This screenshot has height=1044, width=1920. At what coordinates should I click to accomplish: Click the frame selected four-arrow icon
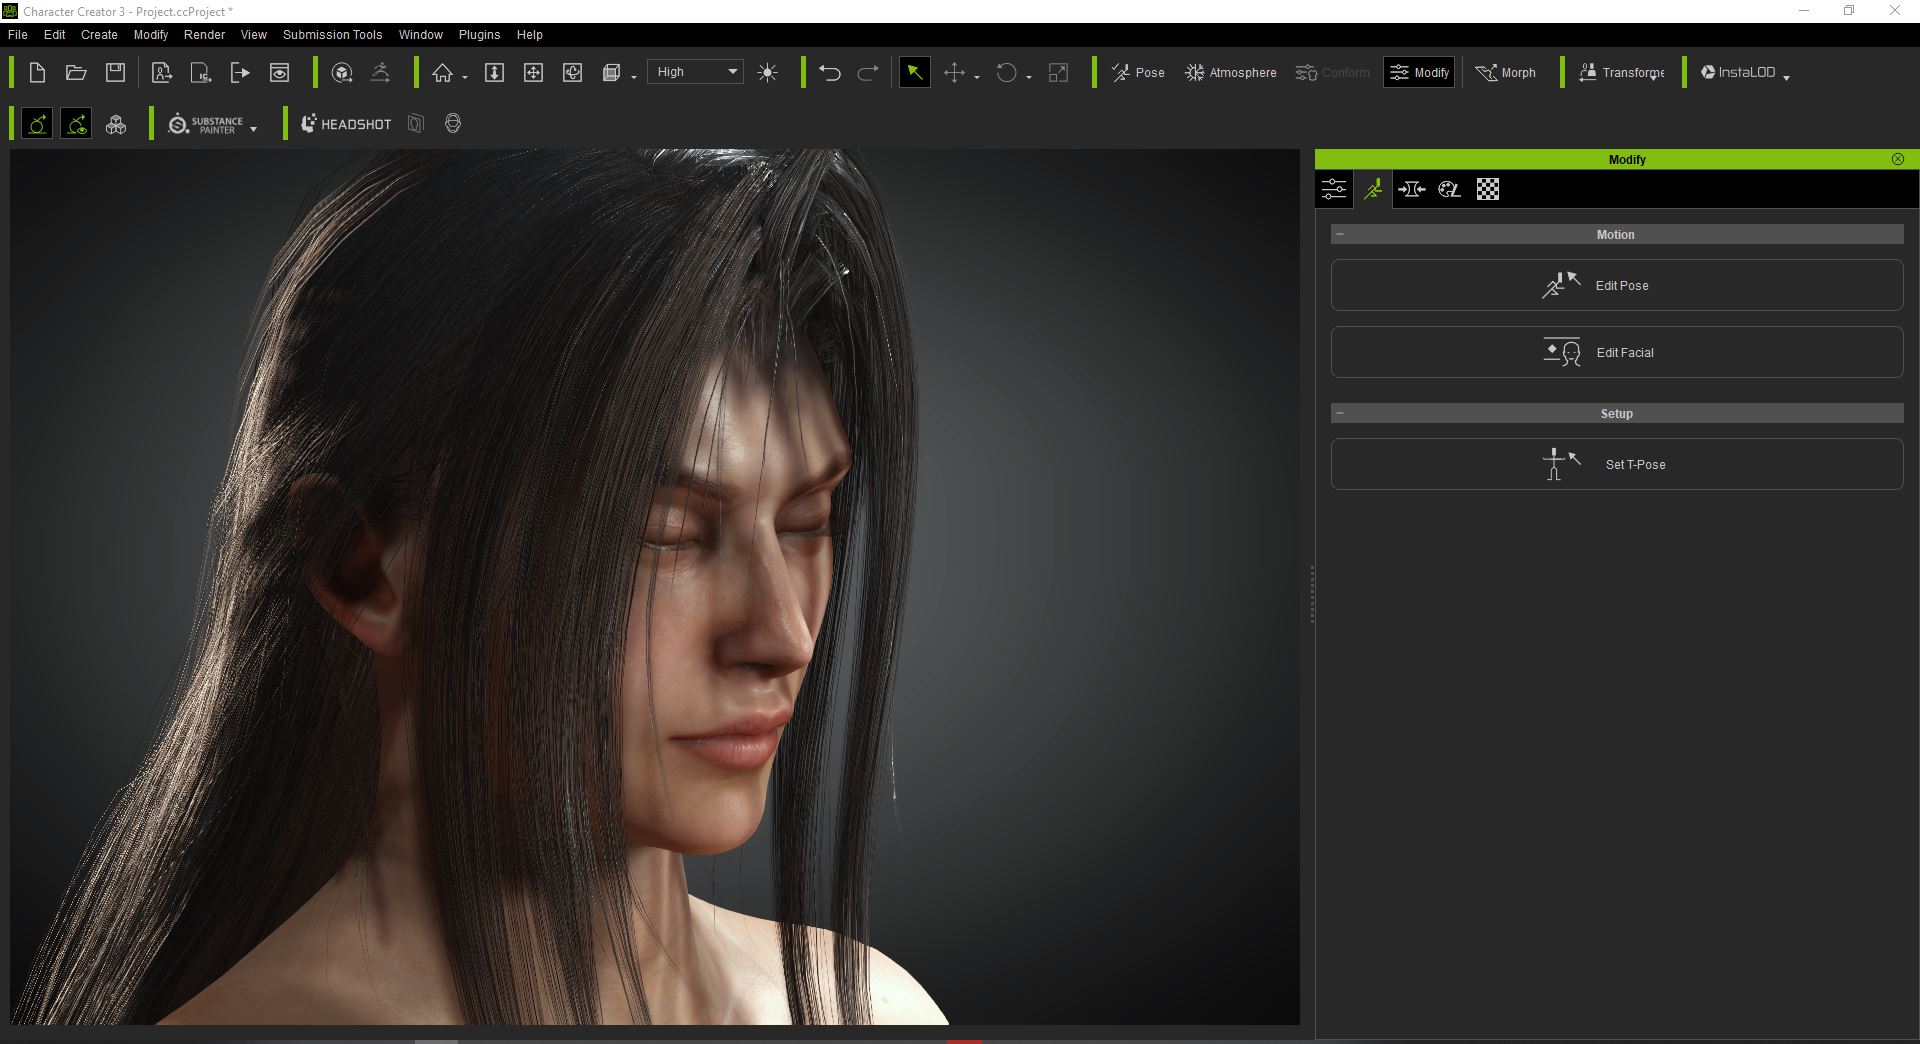[533, 72]
